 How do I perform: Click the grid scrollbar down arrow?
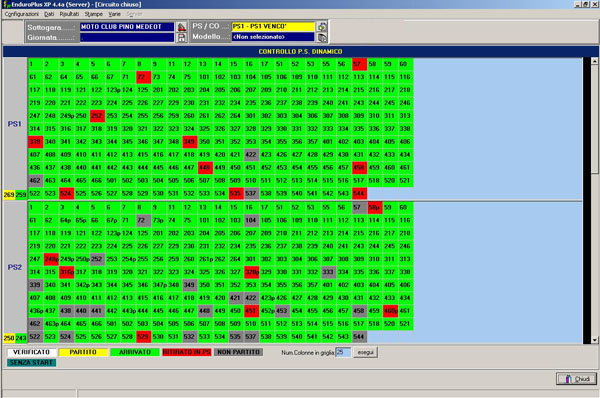click(x=595, y=340)
